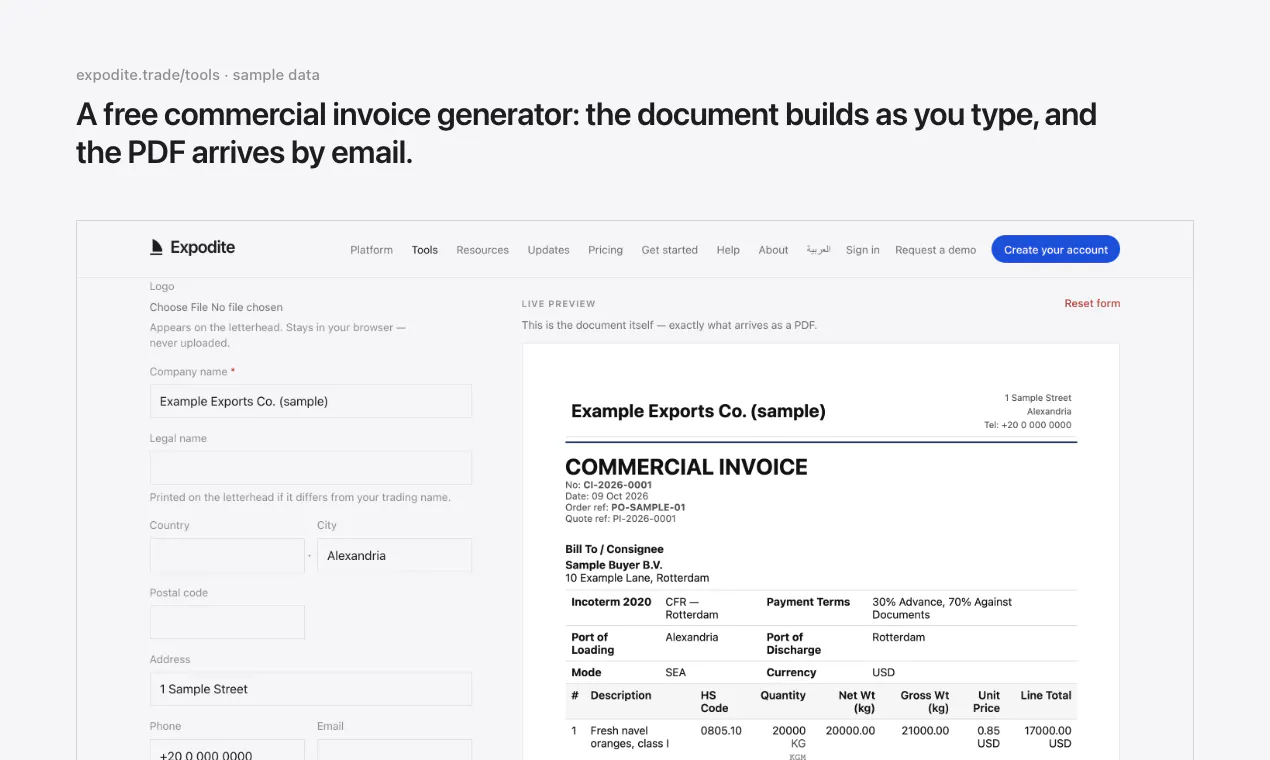Focus the Country input field

tap(227, 555)
